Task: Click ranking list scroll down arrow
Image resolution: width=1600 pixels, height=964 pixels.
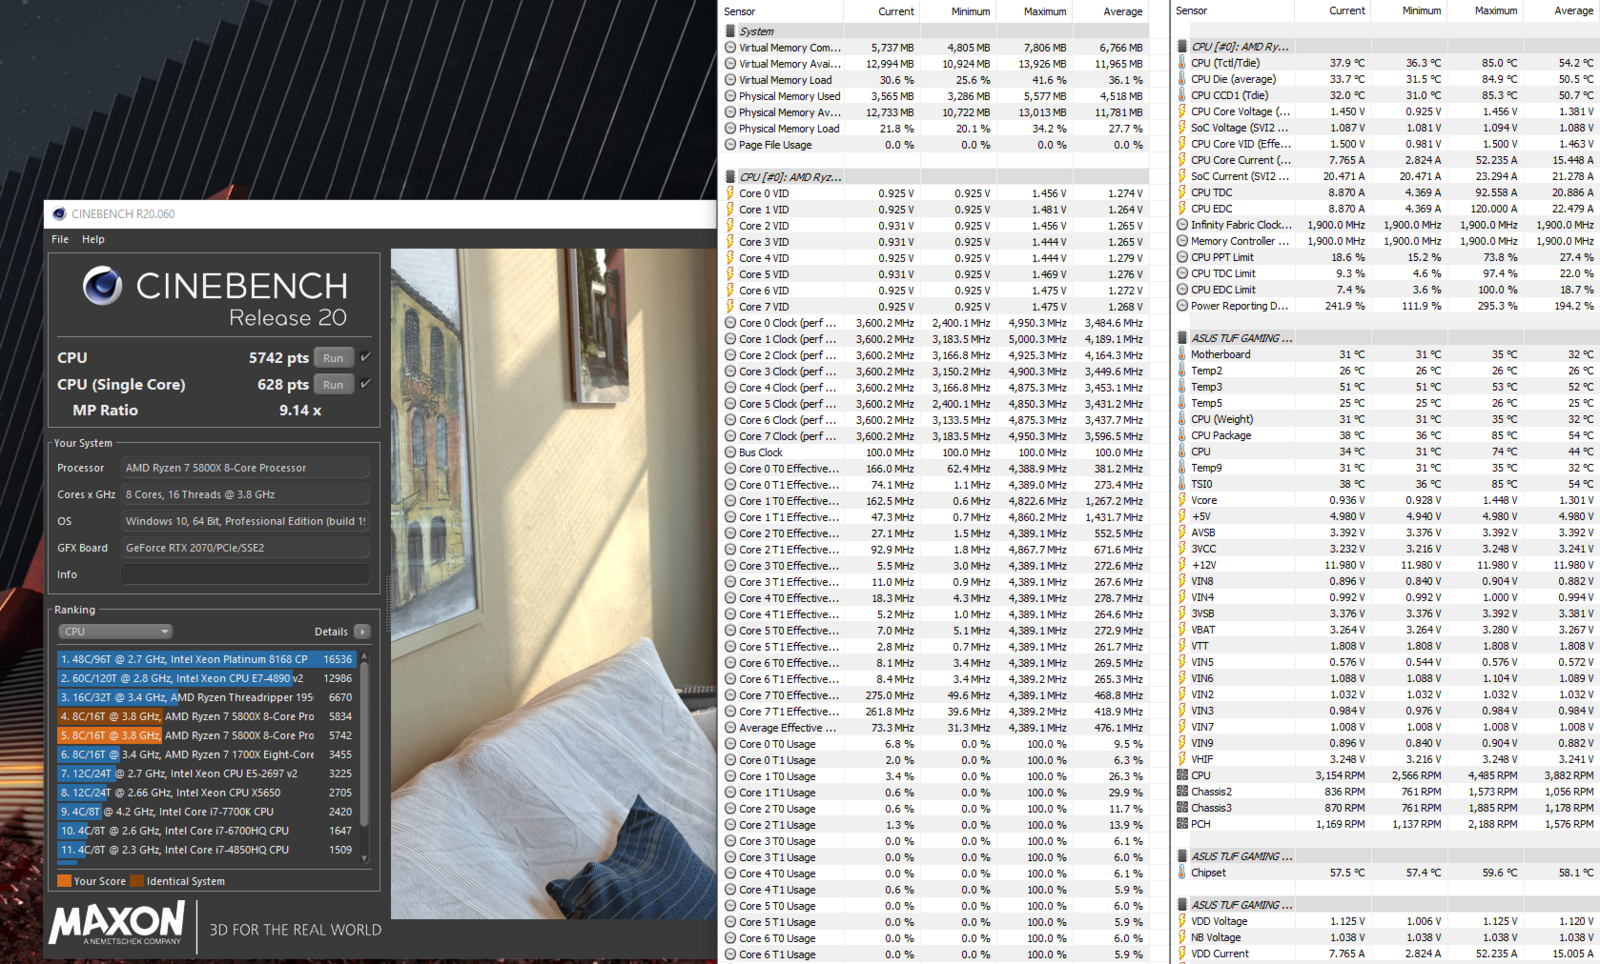Action: [364, 858]
